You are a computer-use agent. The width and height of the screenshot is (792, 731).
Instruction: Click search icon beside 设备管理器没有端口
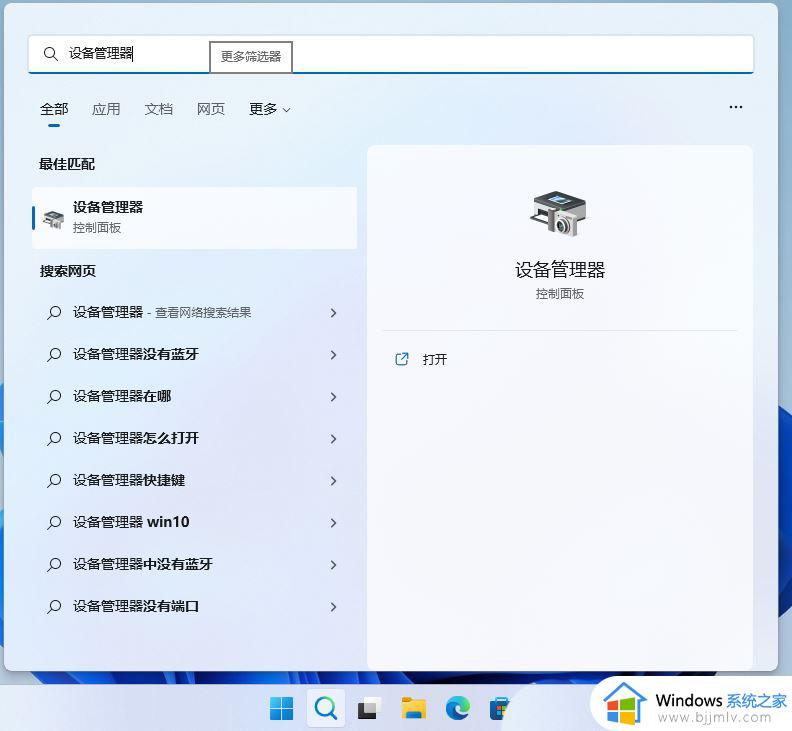click(x=54, y=607)
